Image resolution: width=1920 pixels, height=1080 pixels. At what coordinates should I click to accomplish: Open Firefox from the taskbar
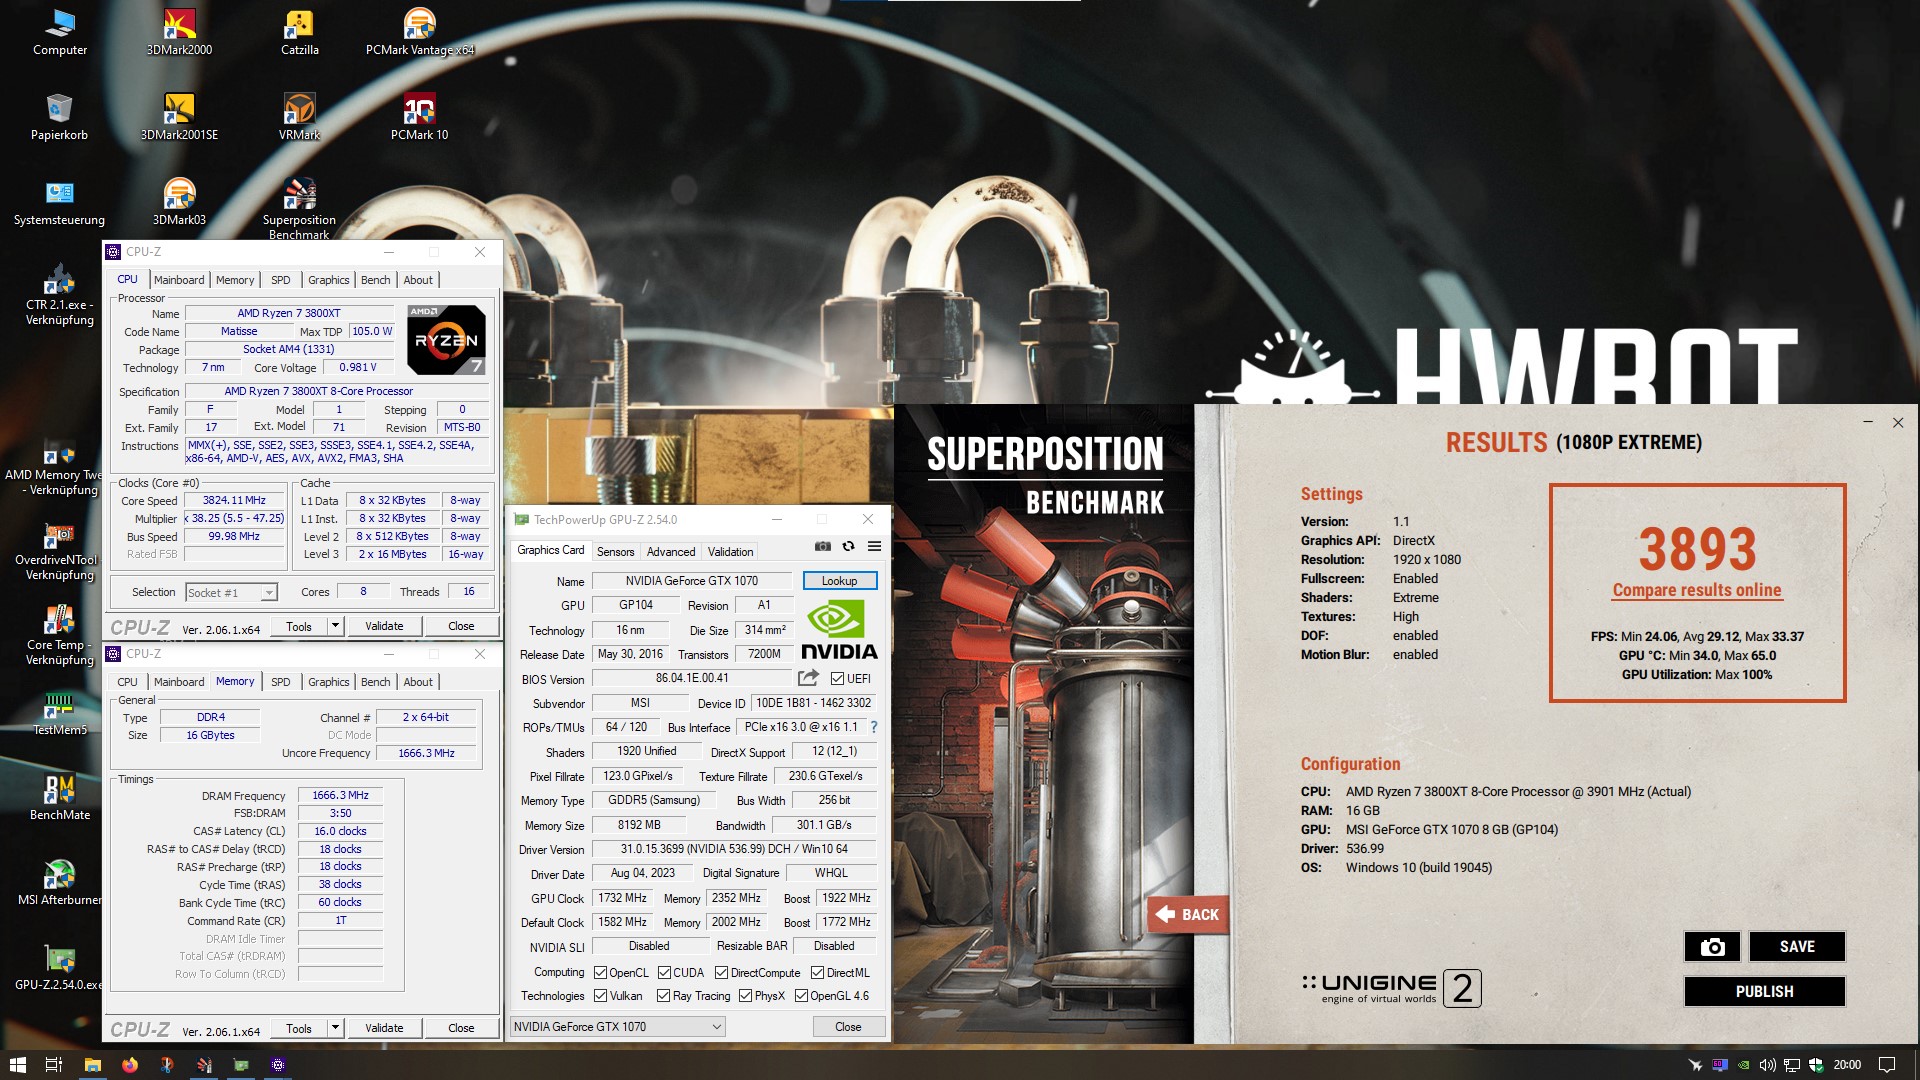(129, 1065)
